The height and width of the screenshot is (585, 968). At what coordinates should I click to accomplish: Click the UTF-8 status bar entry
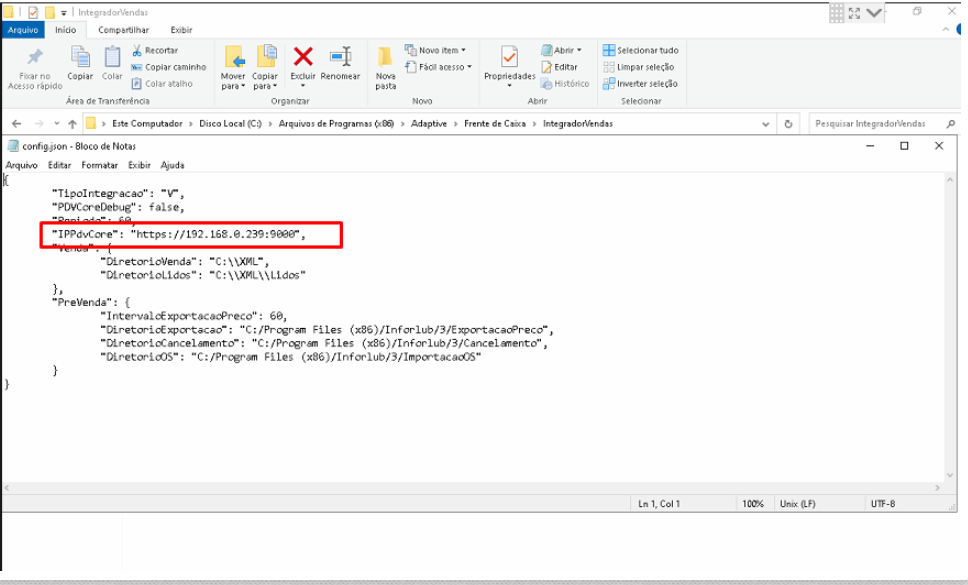[x=883, y=504]
